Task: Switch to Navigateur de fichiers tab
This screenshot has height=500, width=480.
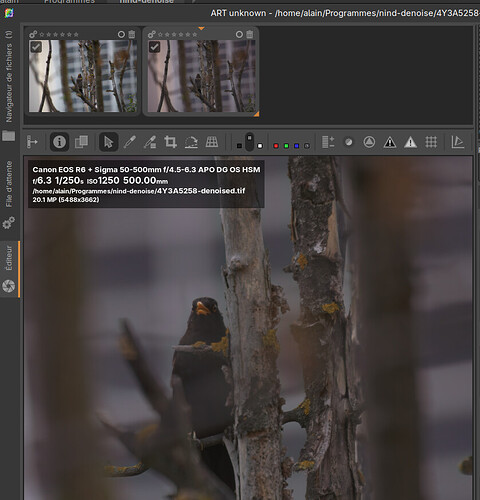Action: 9,77
